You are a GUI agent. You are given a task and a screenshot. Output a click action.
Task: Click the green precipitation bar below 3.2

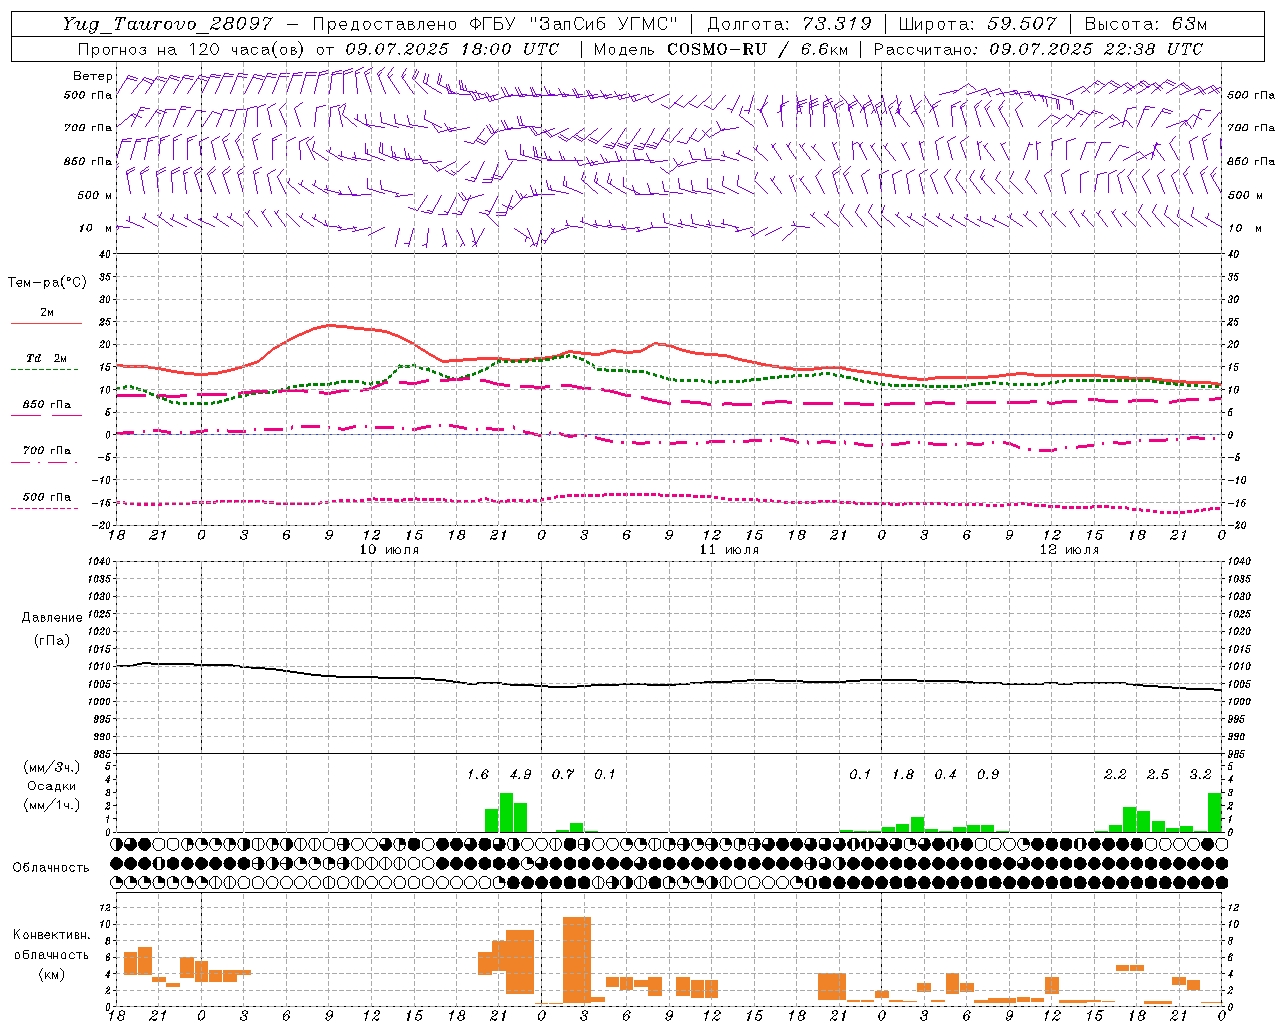click(1215, 812)
